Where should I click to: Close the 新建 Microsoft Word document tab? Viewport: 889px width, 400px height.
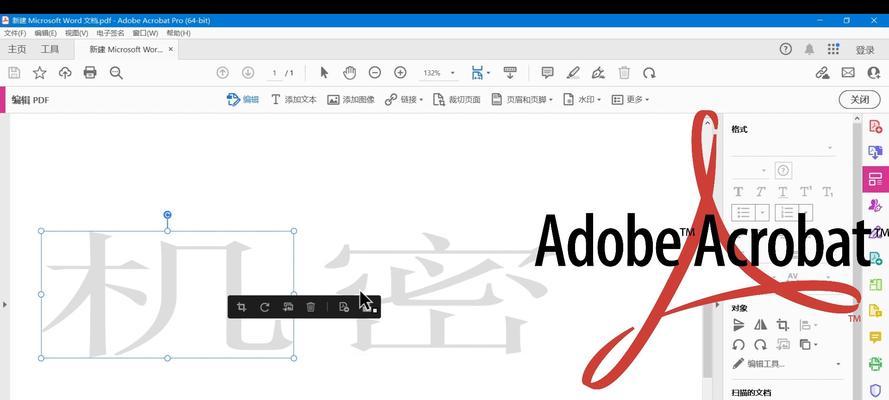(171, 49)
